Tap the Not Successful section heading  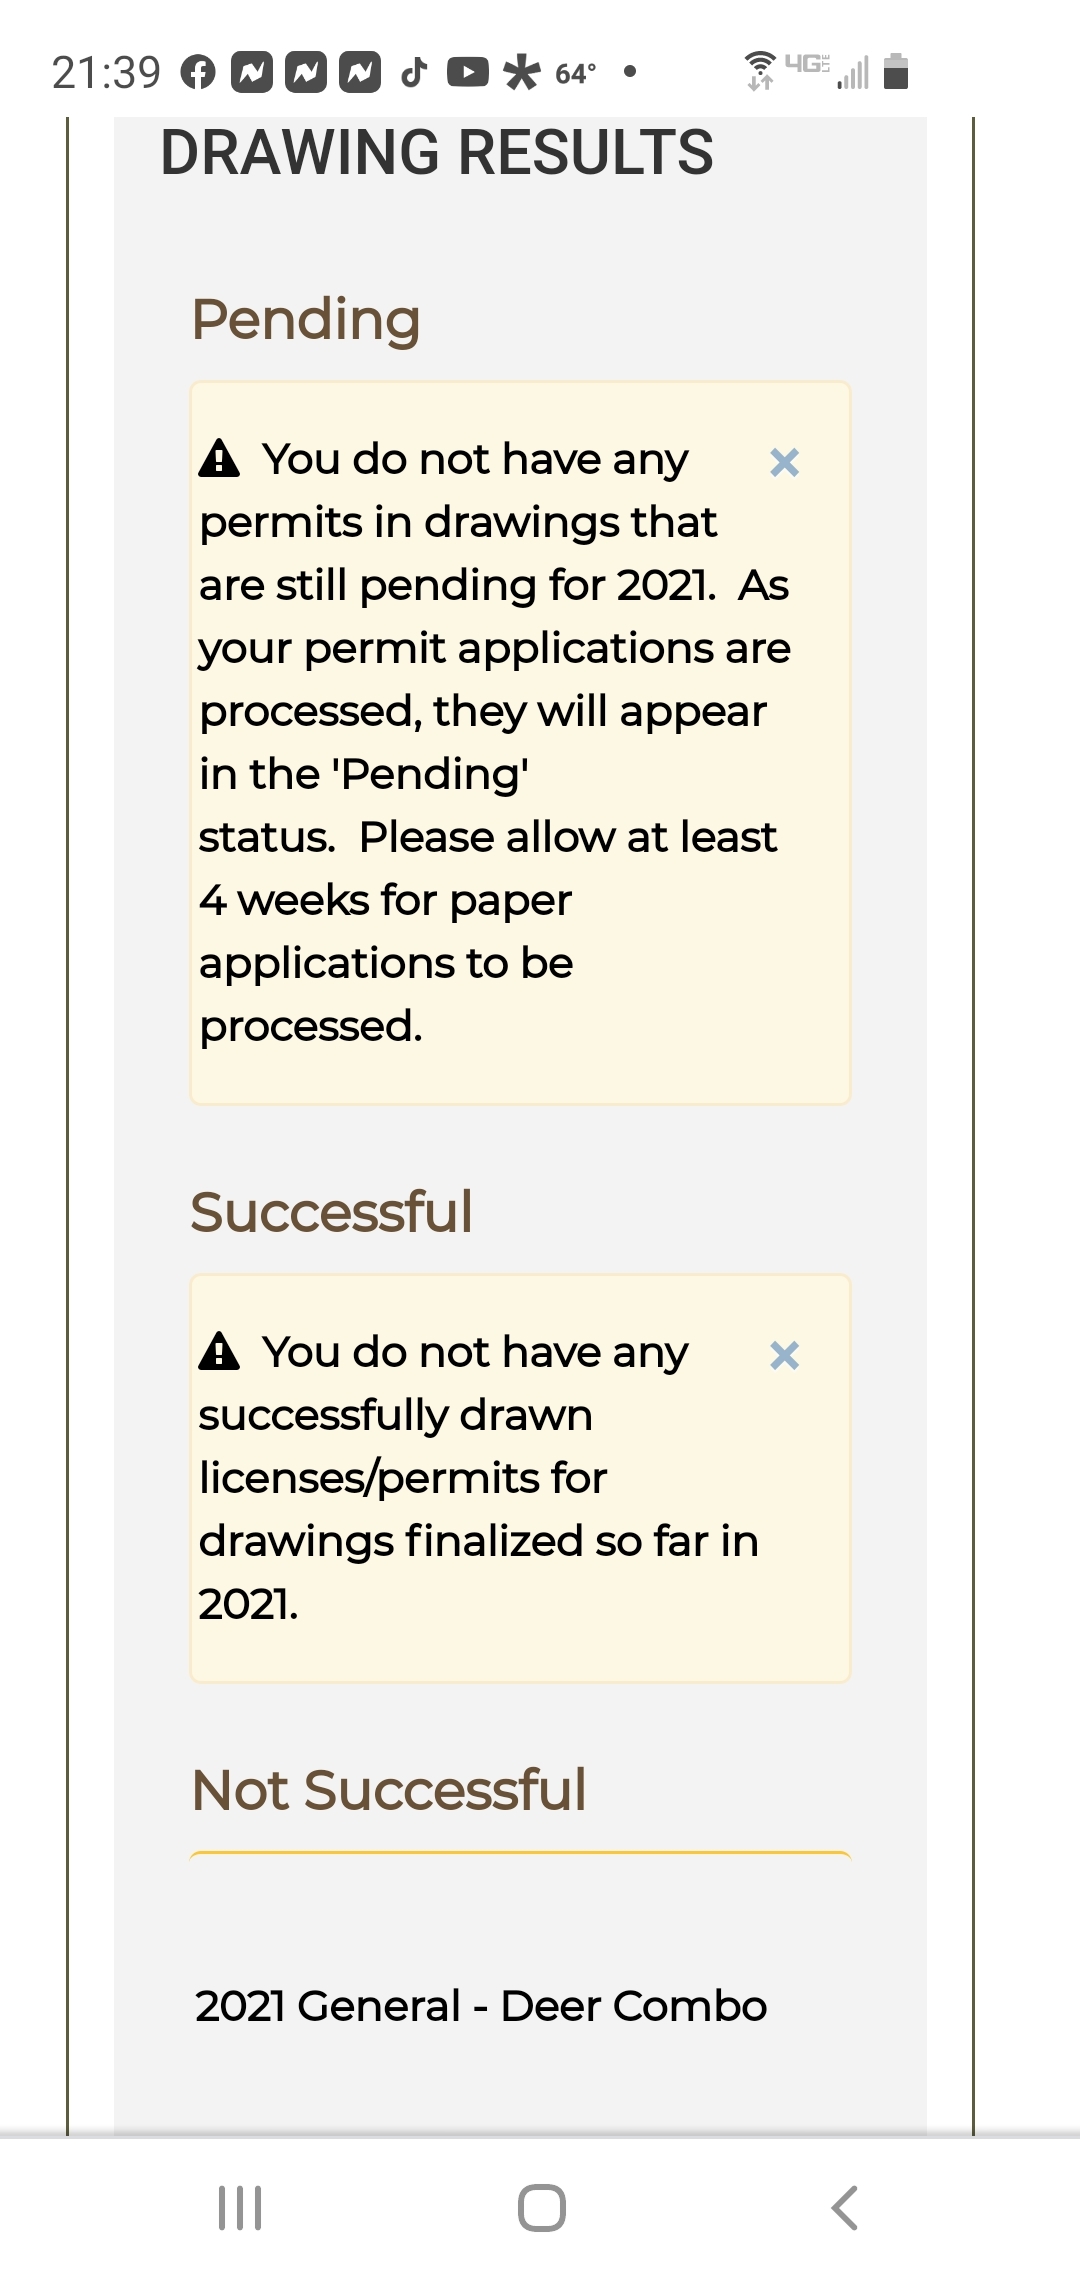pos(389,1790)
